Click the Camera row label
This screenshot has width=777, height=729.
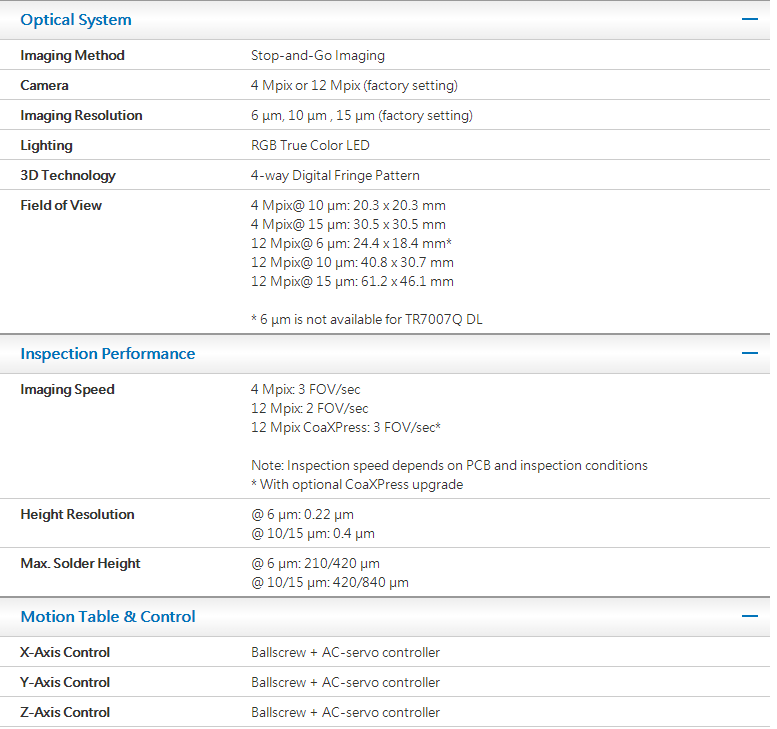(x=44, y=86)
